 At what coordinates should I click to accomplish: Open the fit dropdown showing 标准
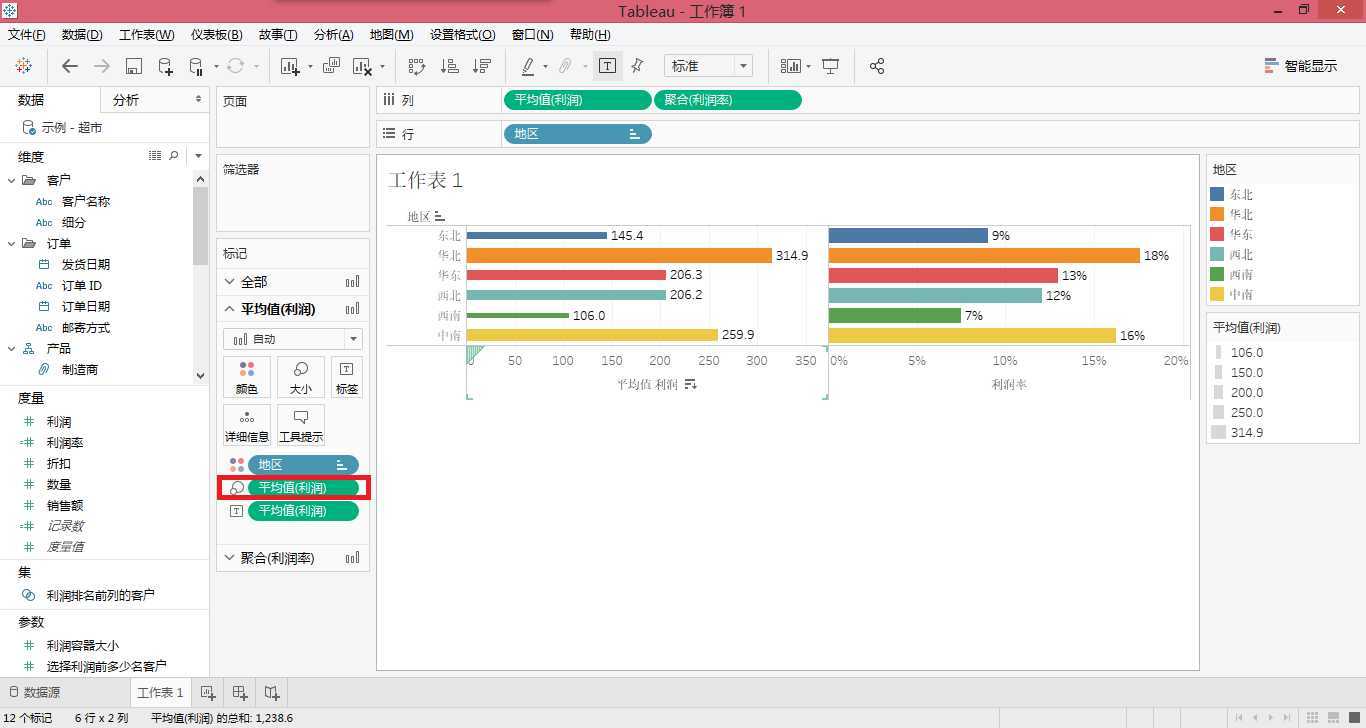point(708,66)
